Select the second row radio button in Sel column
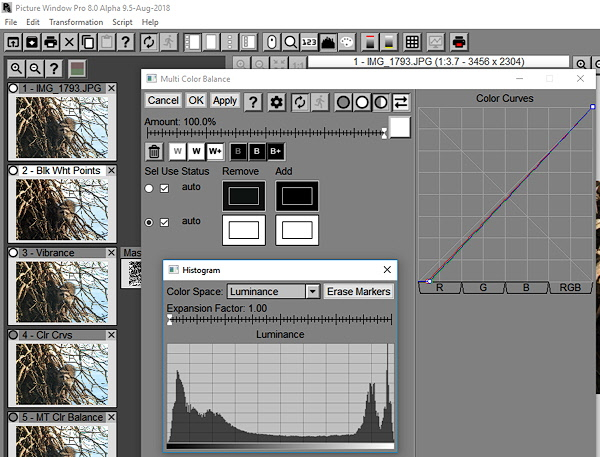Image resolution: width=600 pixels, height=457 pixels. [x=149, y=222]
